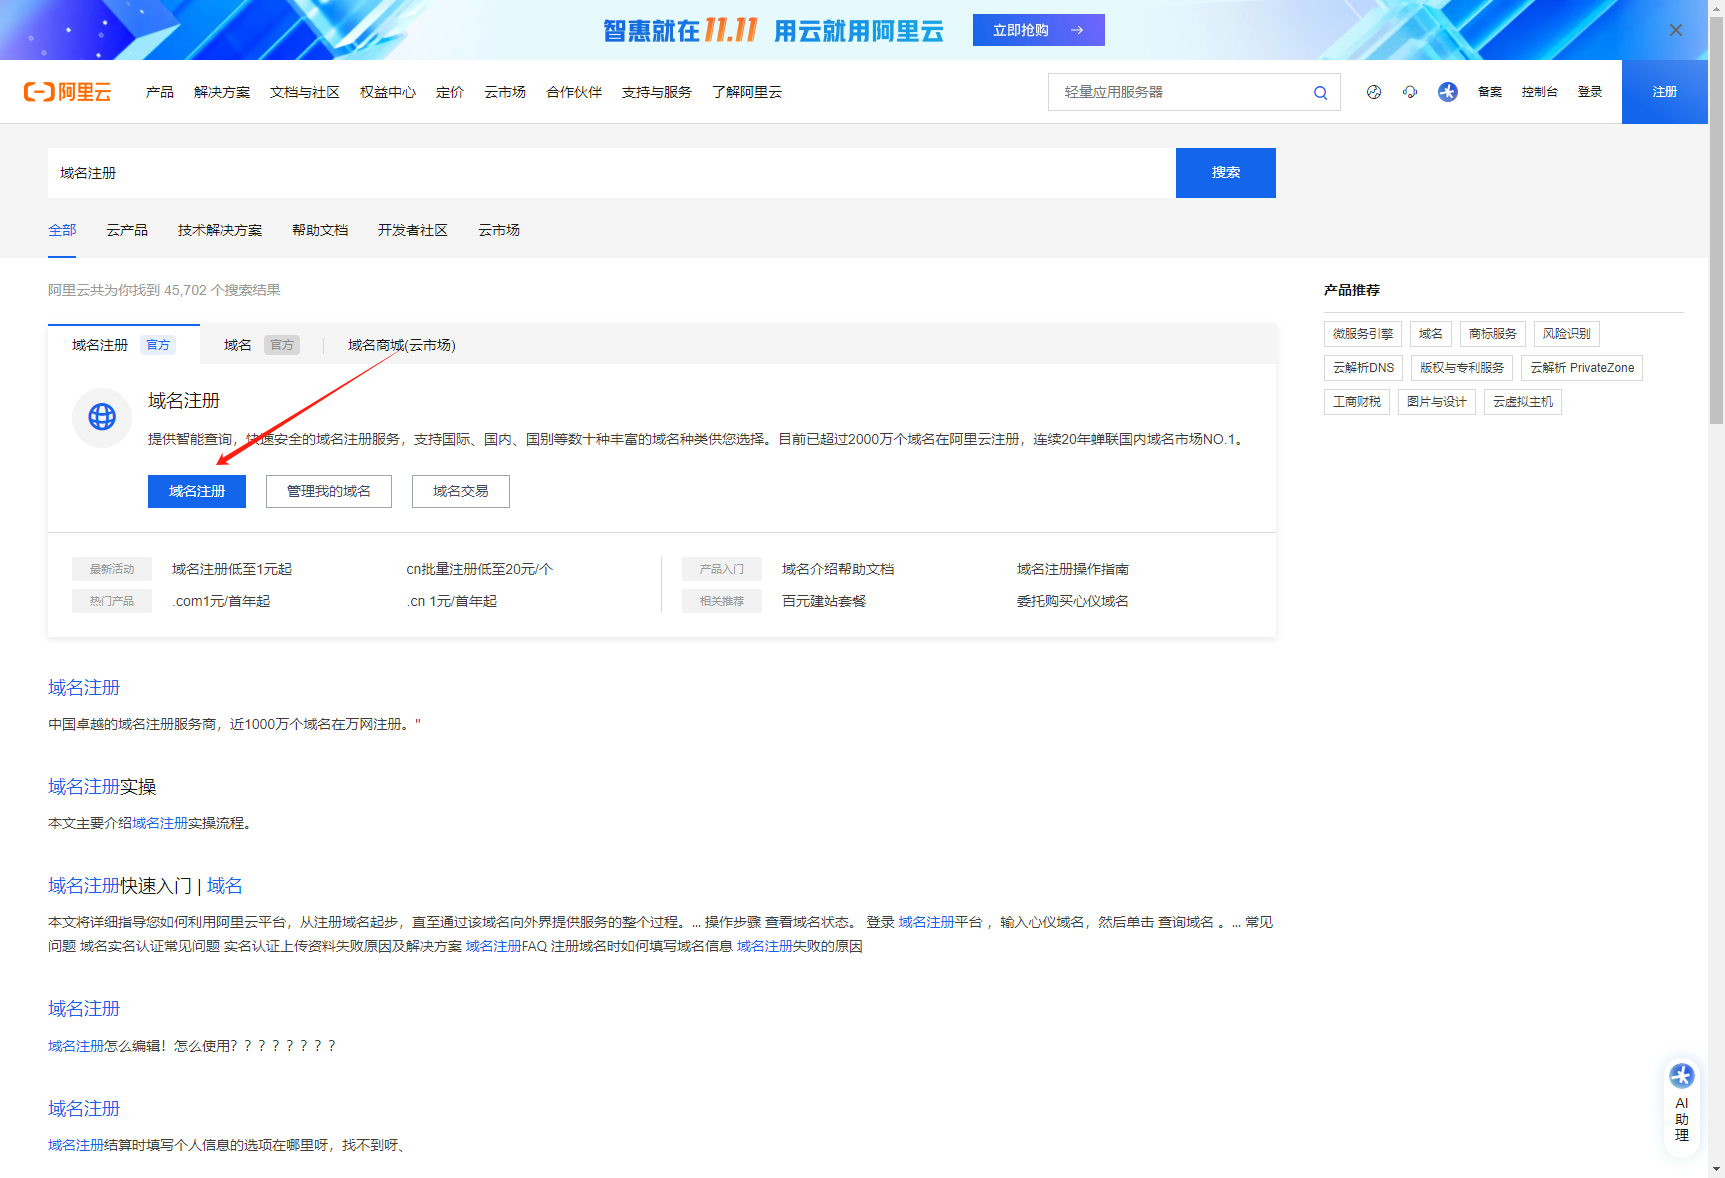The width and height of the screenshot is (1725, 1178).
Task: Open the AI助理 floating assistant
Action: coord(1682,1107)
